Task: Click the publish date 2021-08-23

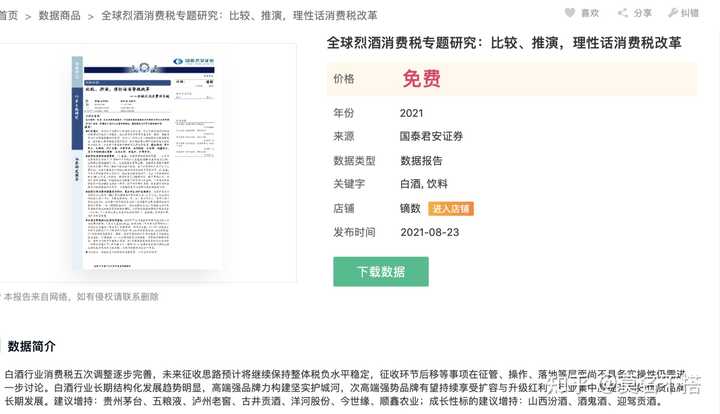Action: pyautogui.click(x=429, y=232)
